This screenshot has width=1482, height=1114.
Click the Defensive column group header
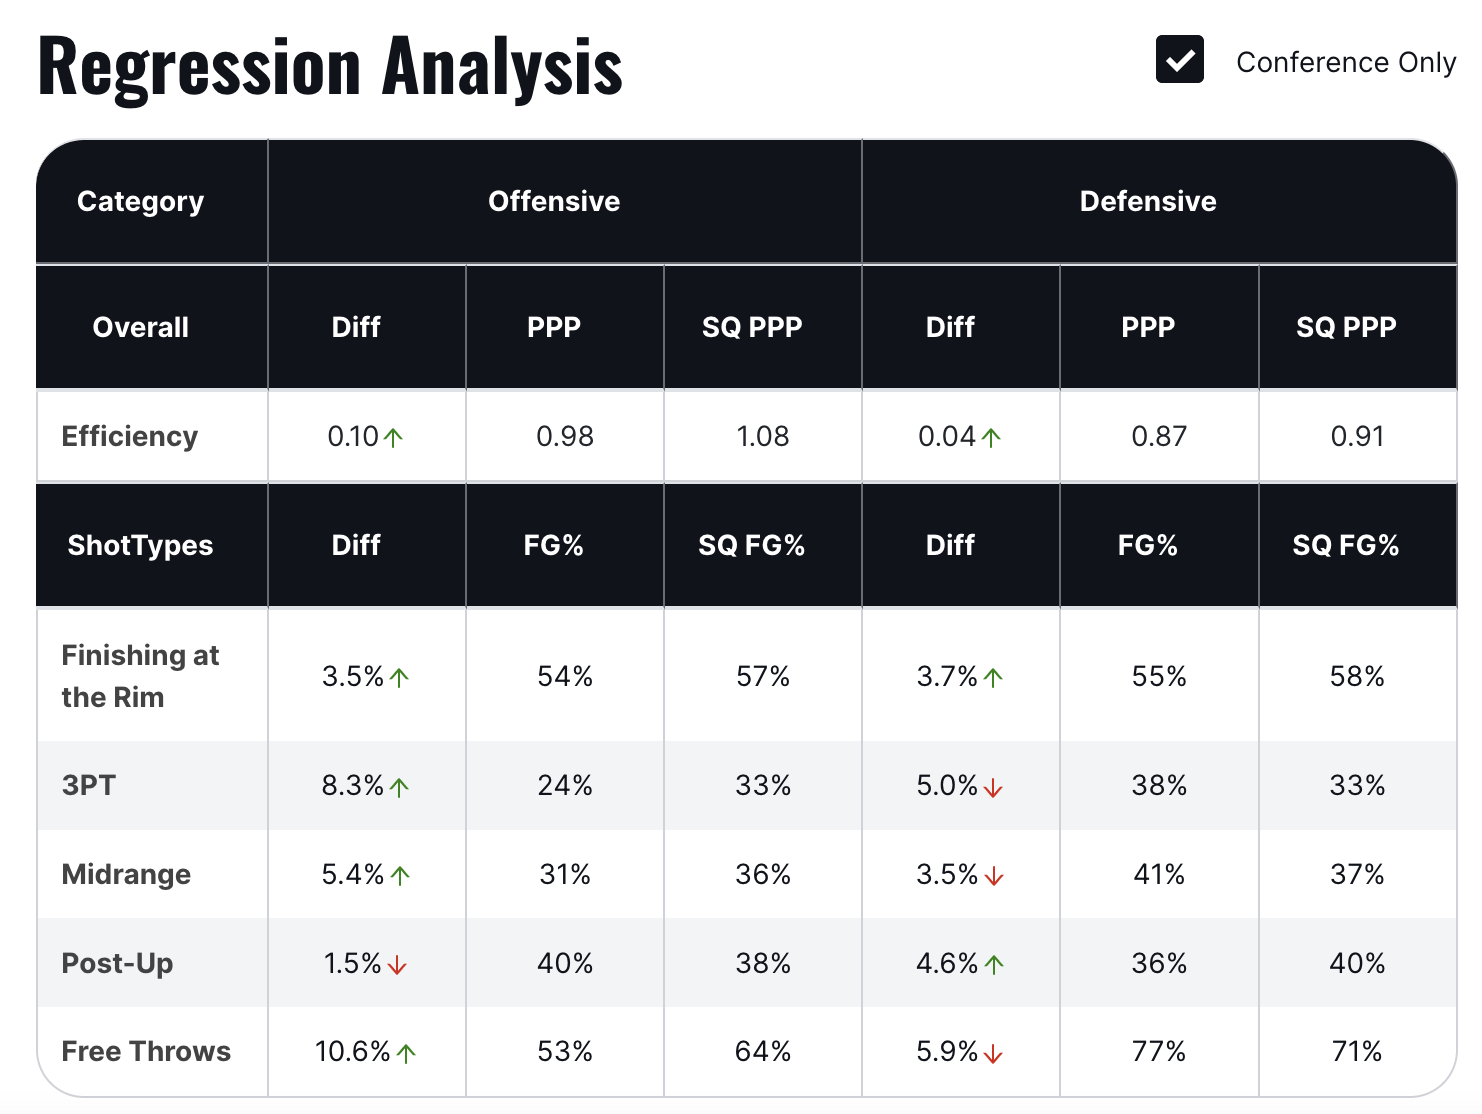(x=1148, y=201)
